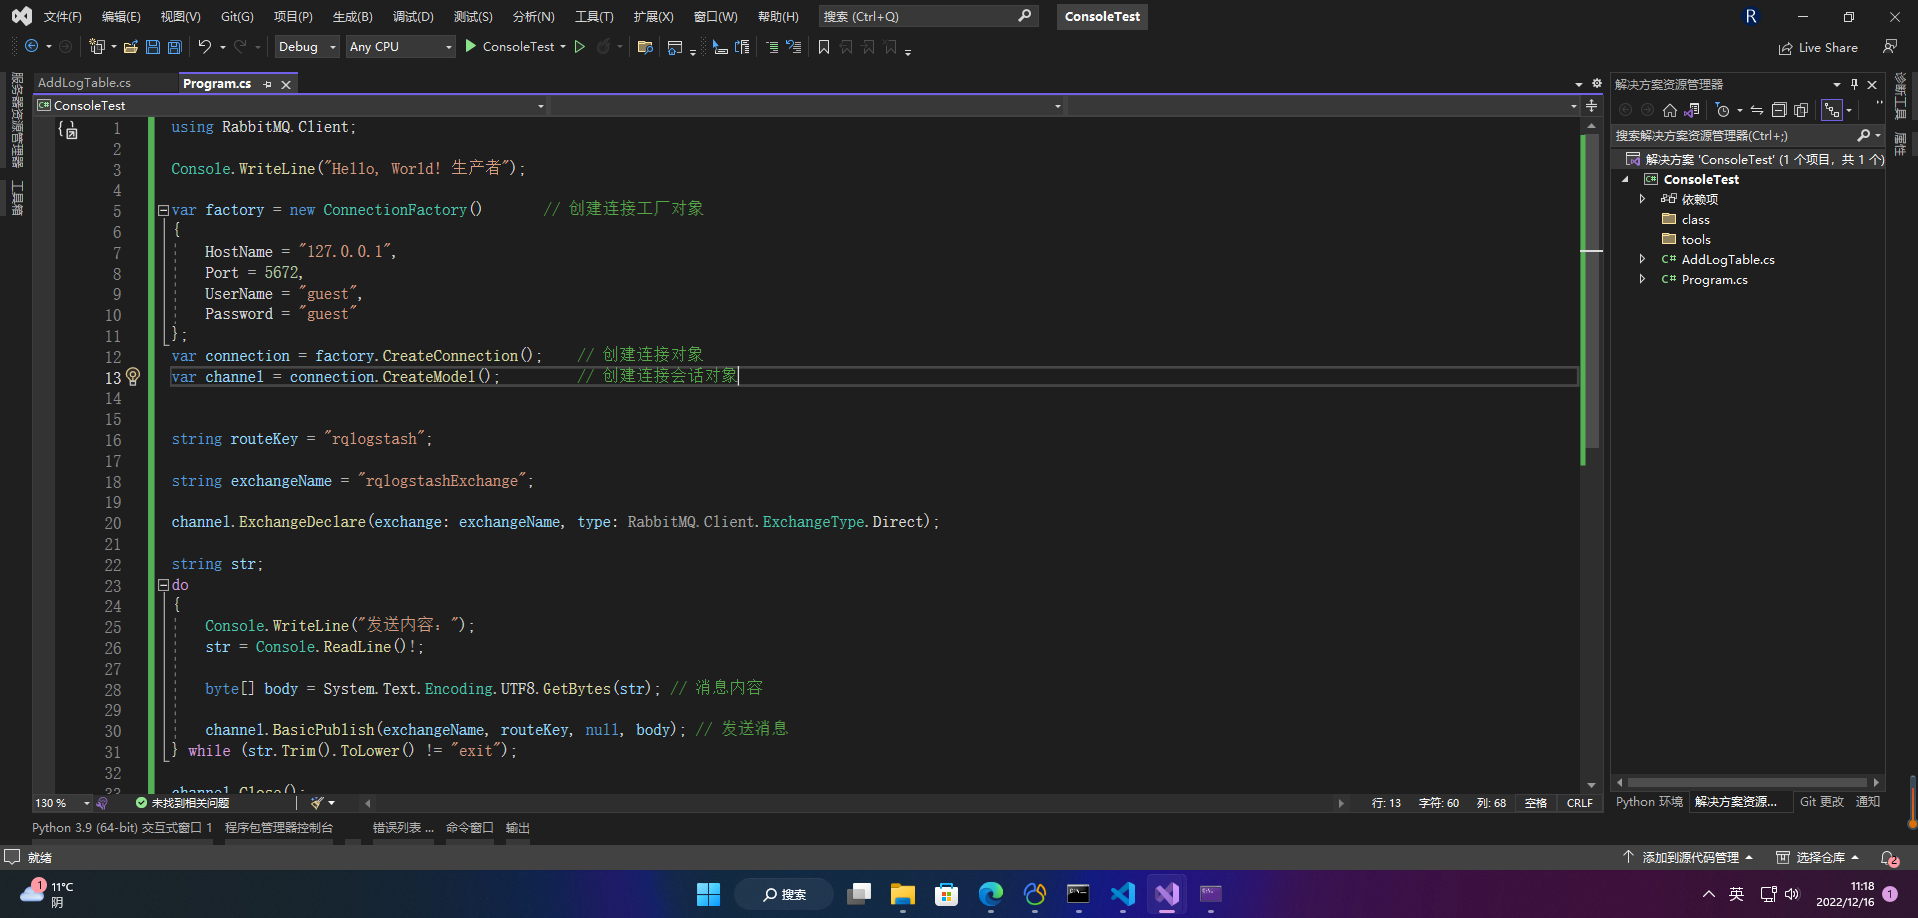This screenshot has width=1918, height=918.
Task: Open the 编辑(E) menu
Action: [121, 17]
